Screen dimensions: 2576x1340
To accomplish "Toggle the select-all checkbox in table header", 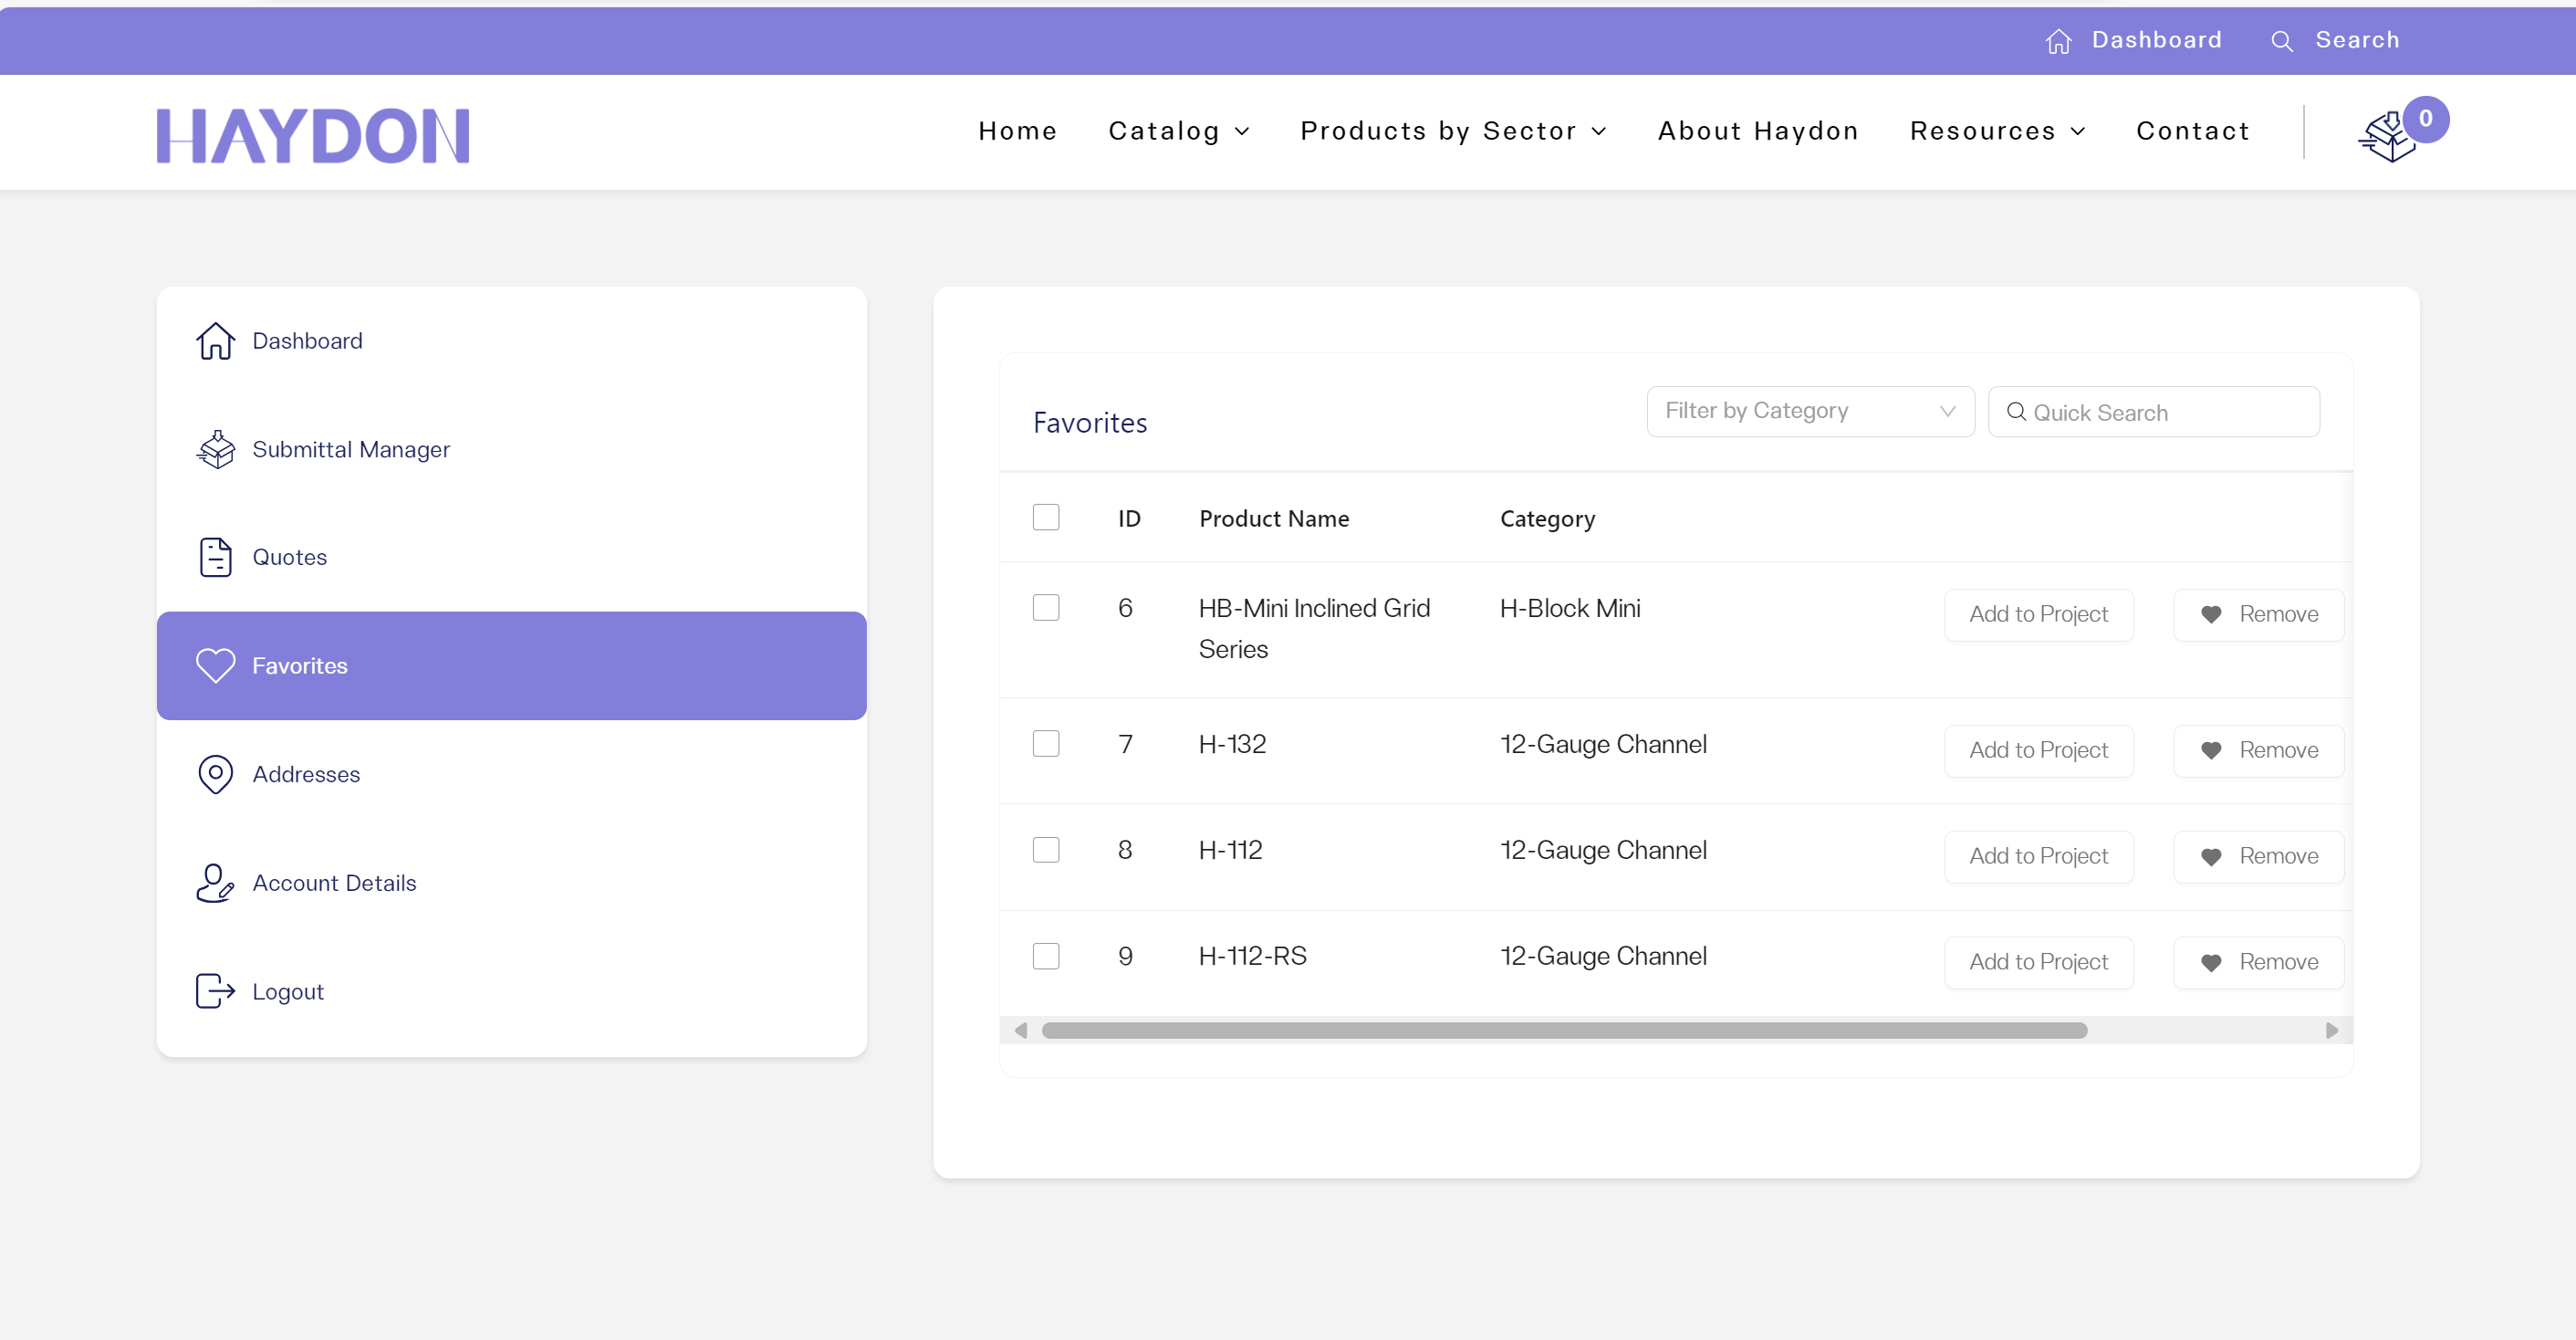I will pyautogui.click(x=1046, y=517).
